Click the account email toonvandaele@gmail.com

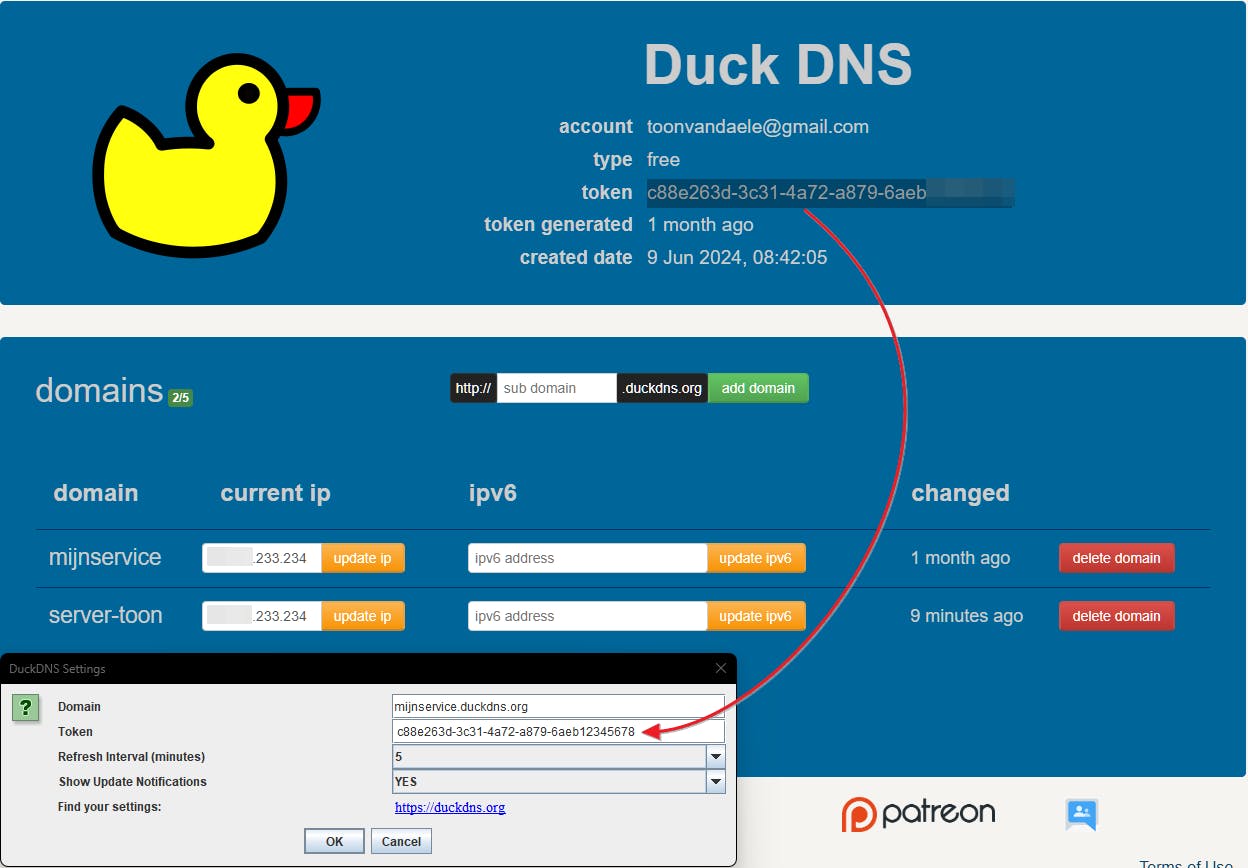tap(758, 127)
